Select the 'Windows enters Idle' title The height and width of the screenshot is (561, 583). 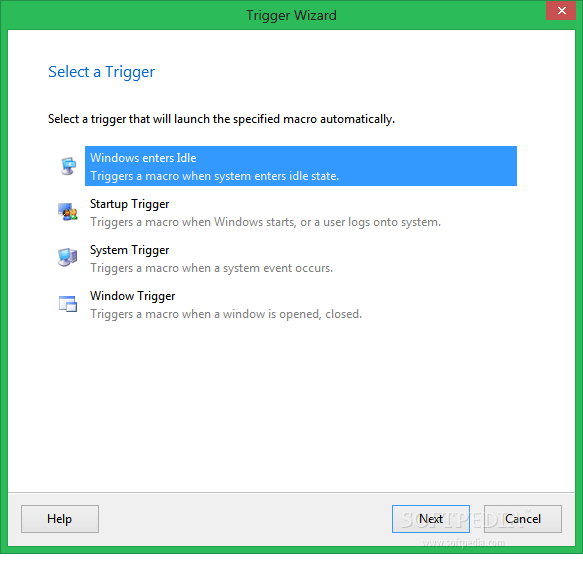click(143, 158)
